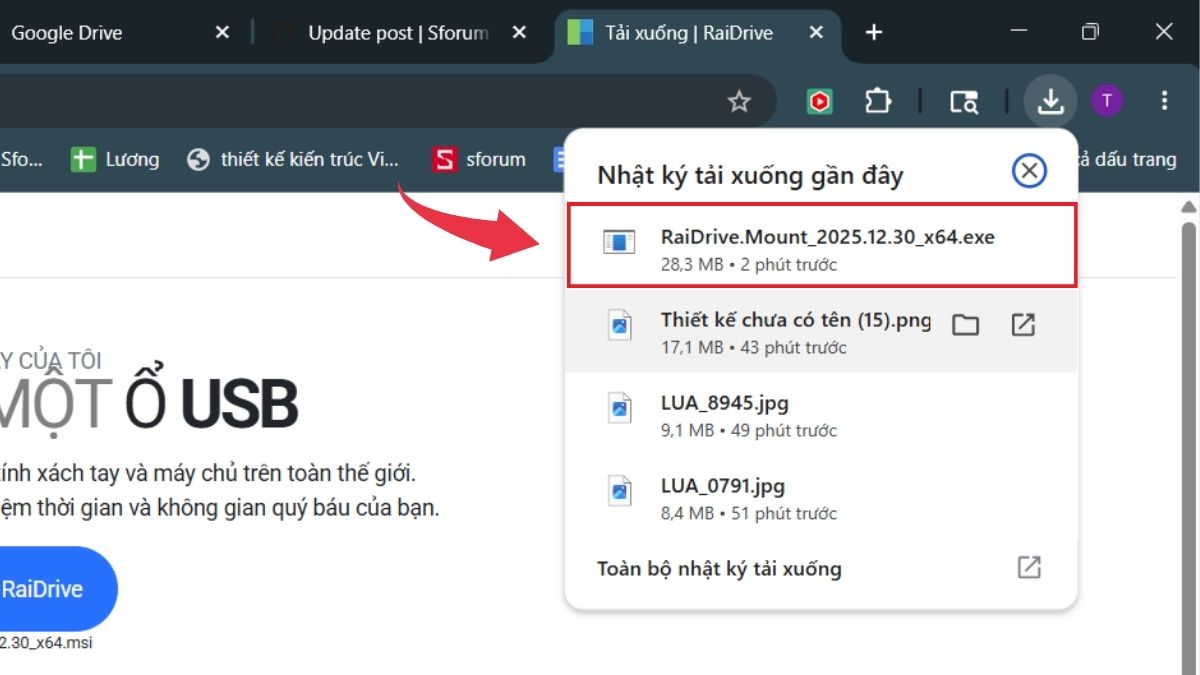The height and width of the screenshot is (675, 1200).
Task: Open the bookmark ending in dấu trang
Action: (1128, 159)
